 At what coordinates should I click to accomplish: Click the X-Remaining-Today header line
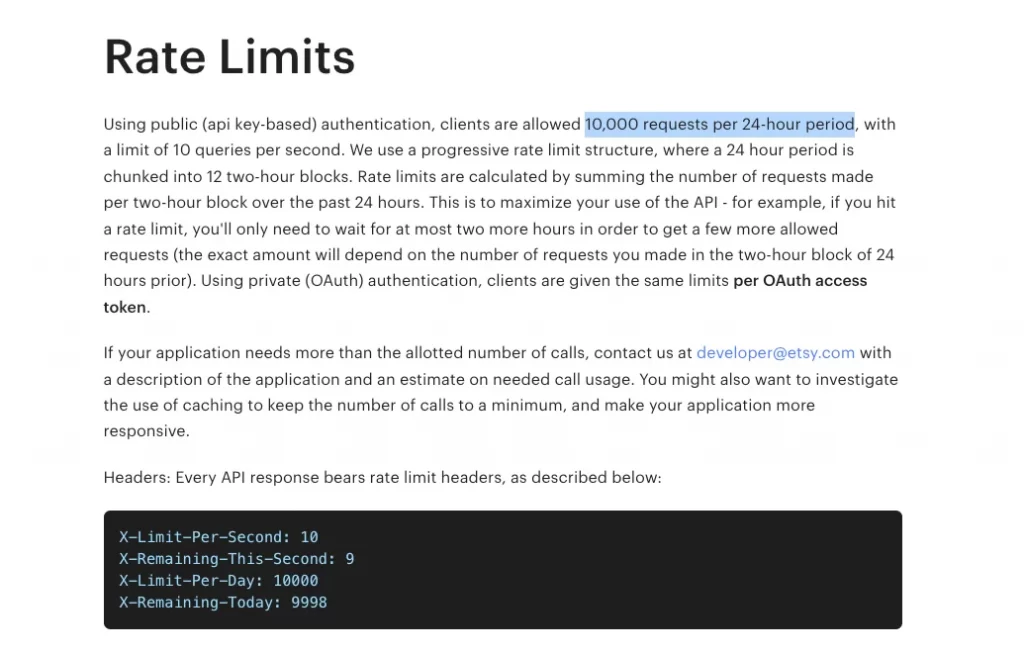click(222, 603)
